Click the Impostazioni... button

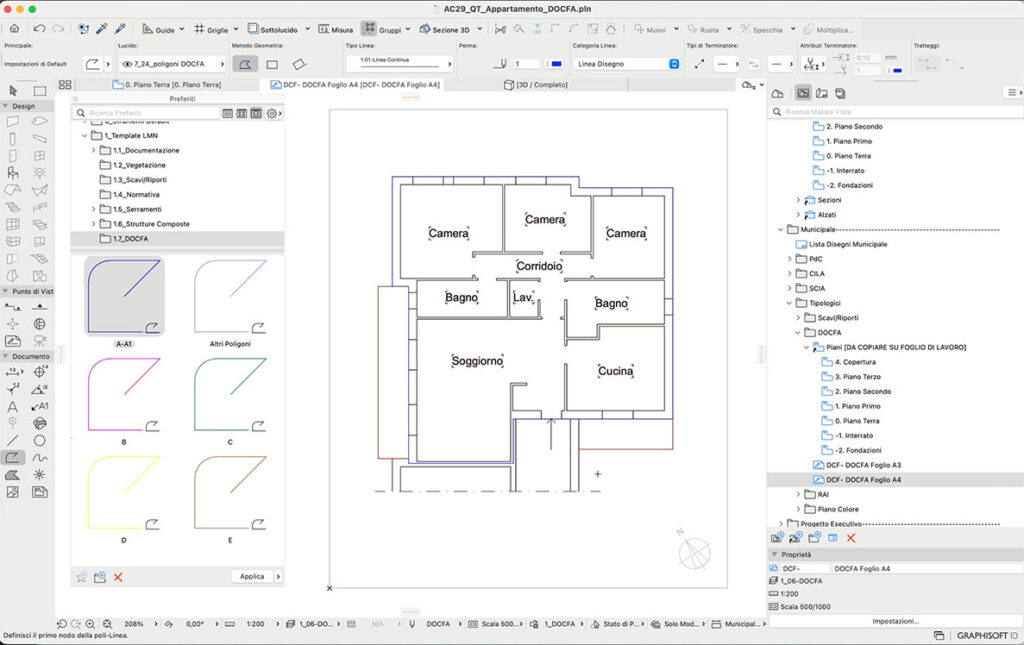coord(895,621)
